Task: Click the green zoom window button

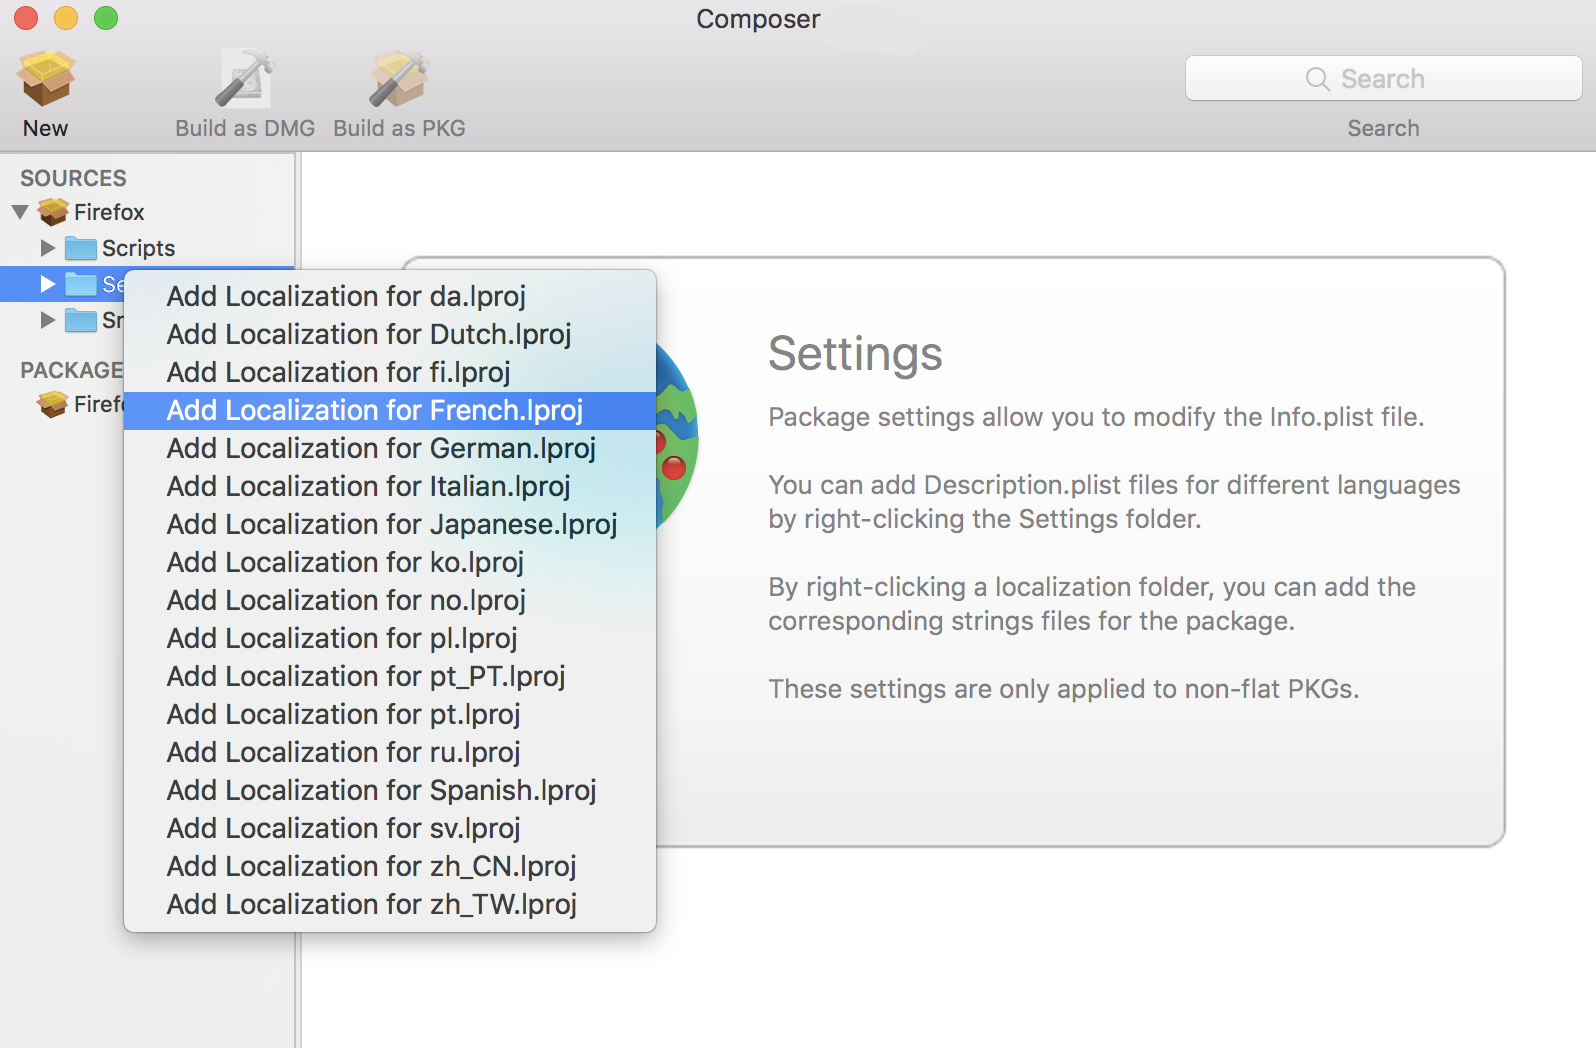Action: coord(106,18)
